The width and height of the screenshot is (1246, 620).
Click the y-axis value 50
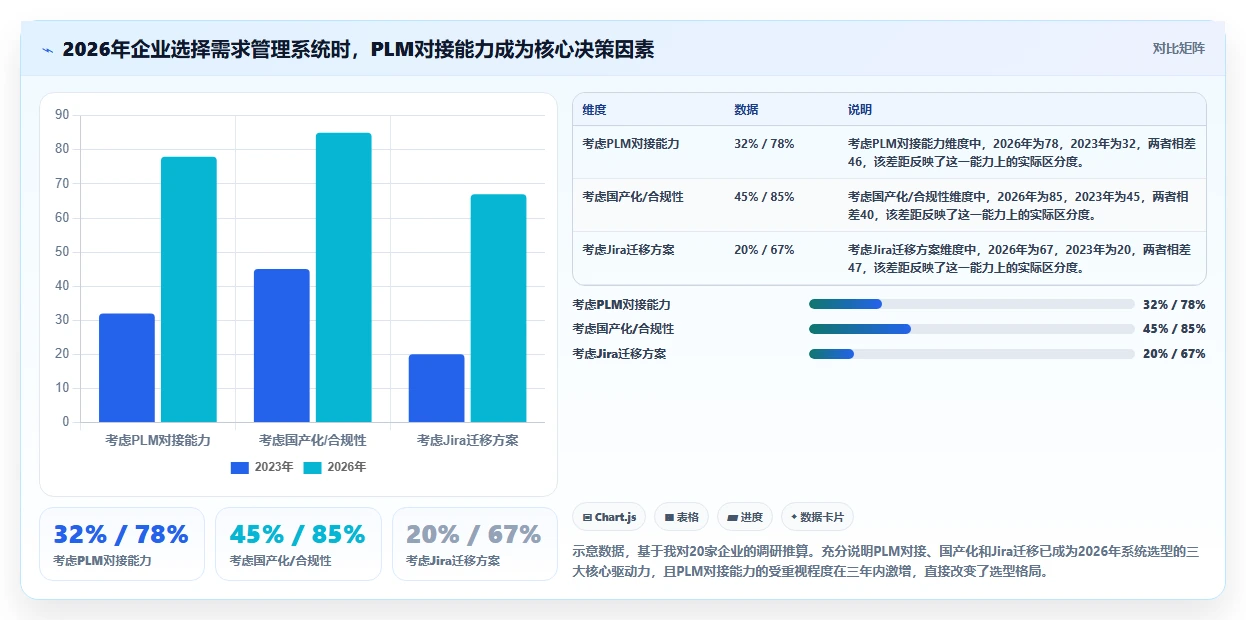coord(62,252)
